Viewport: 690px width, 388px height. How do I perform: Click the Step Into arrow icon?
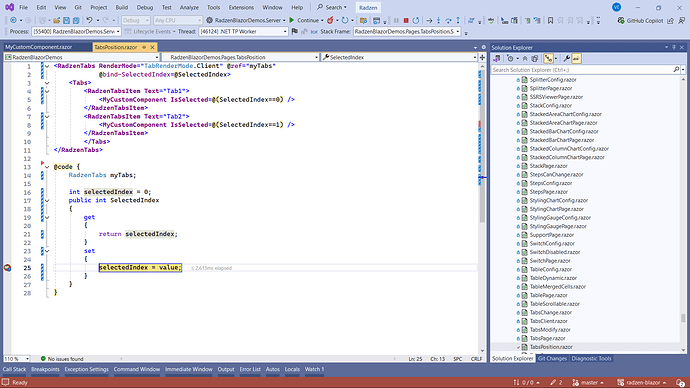click(438, 20)
